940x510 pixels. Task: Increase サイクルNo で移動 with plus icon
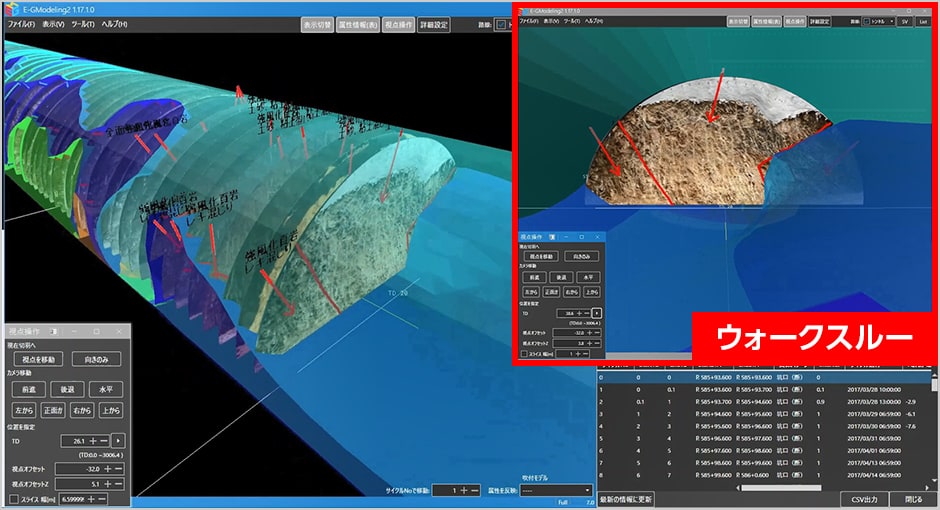[x=463, y=491]
